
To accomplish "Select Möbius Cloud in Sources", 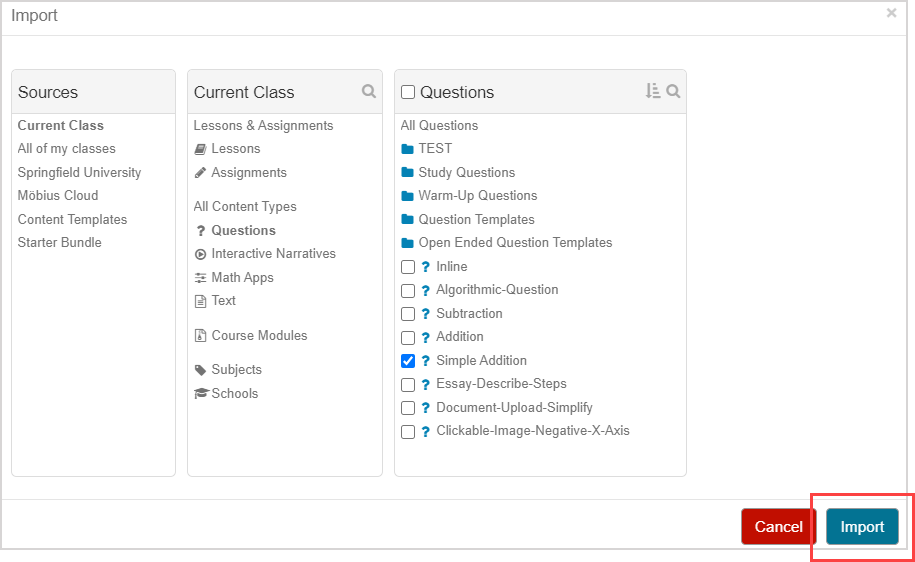I will [x=58, y=196].
